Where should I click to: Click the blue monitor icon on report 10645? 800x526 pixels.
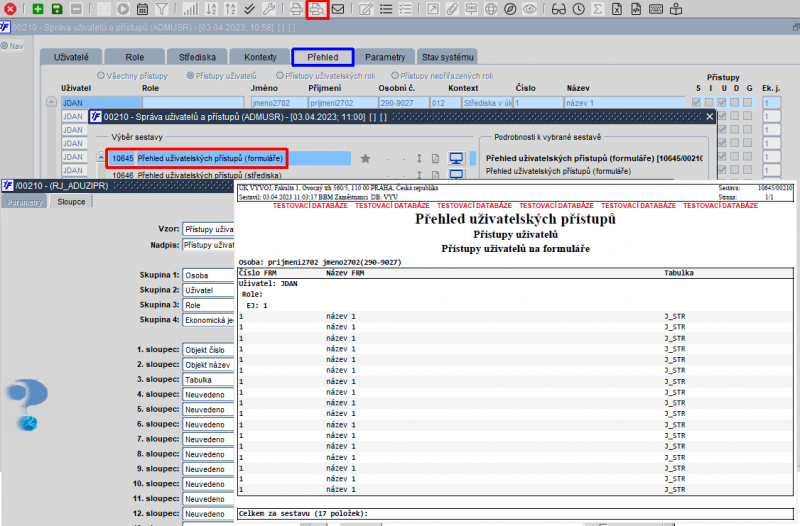[457, 158]
